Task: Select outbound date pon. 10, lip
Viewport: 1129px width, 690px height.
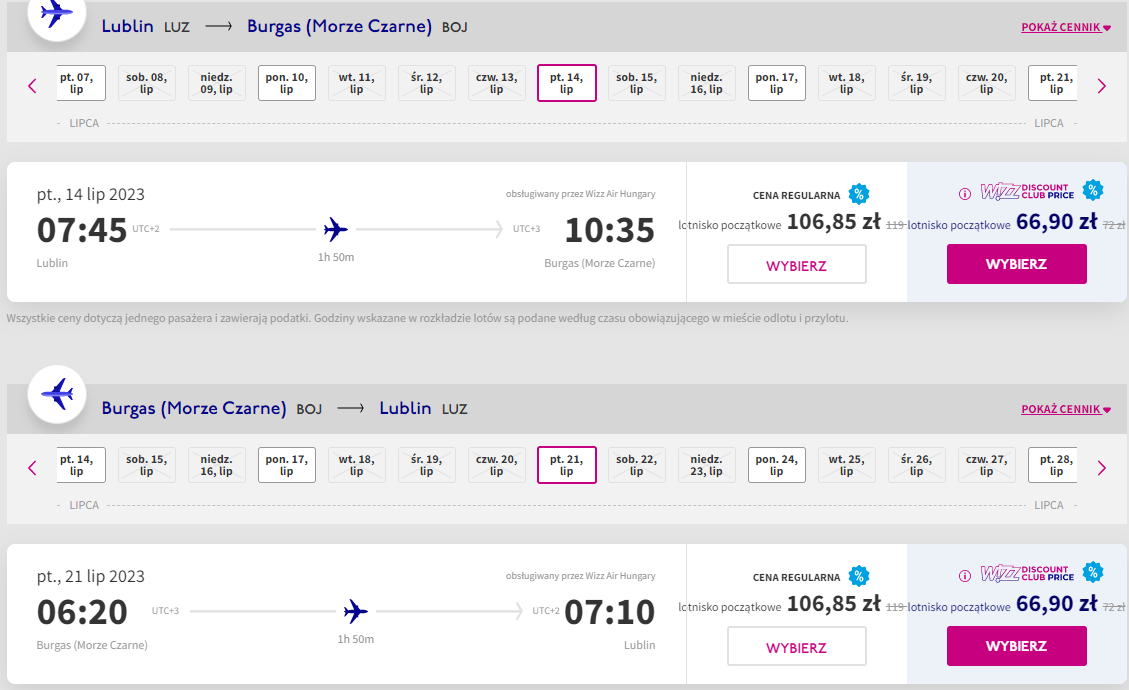Action: coord(287,83)
